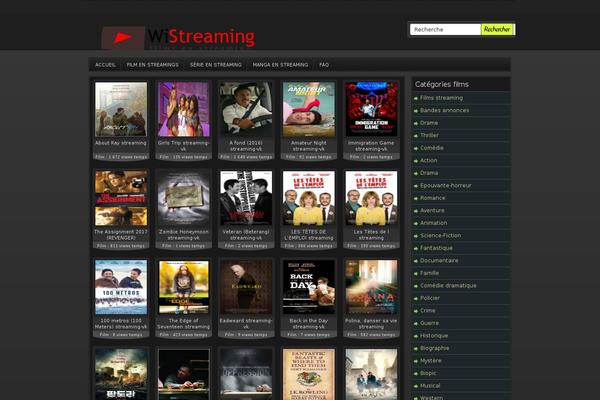Select the Romance category

click(432, 198)
